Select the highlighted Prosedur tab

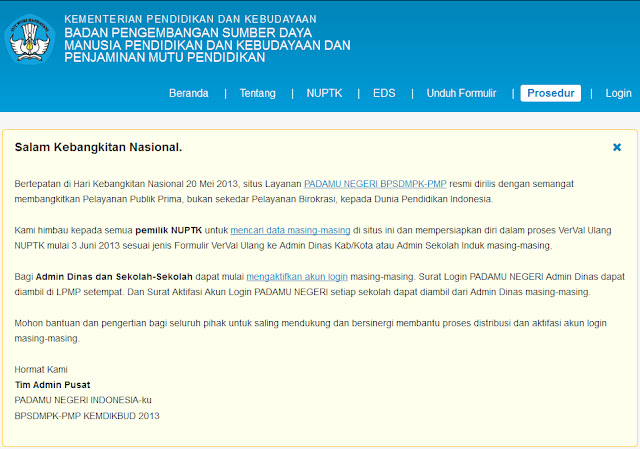[551, 93]
